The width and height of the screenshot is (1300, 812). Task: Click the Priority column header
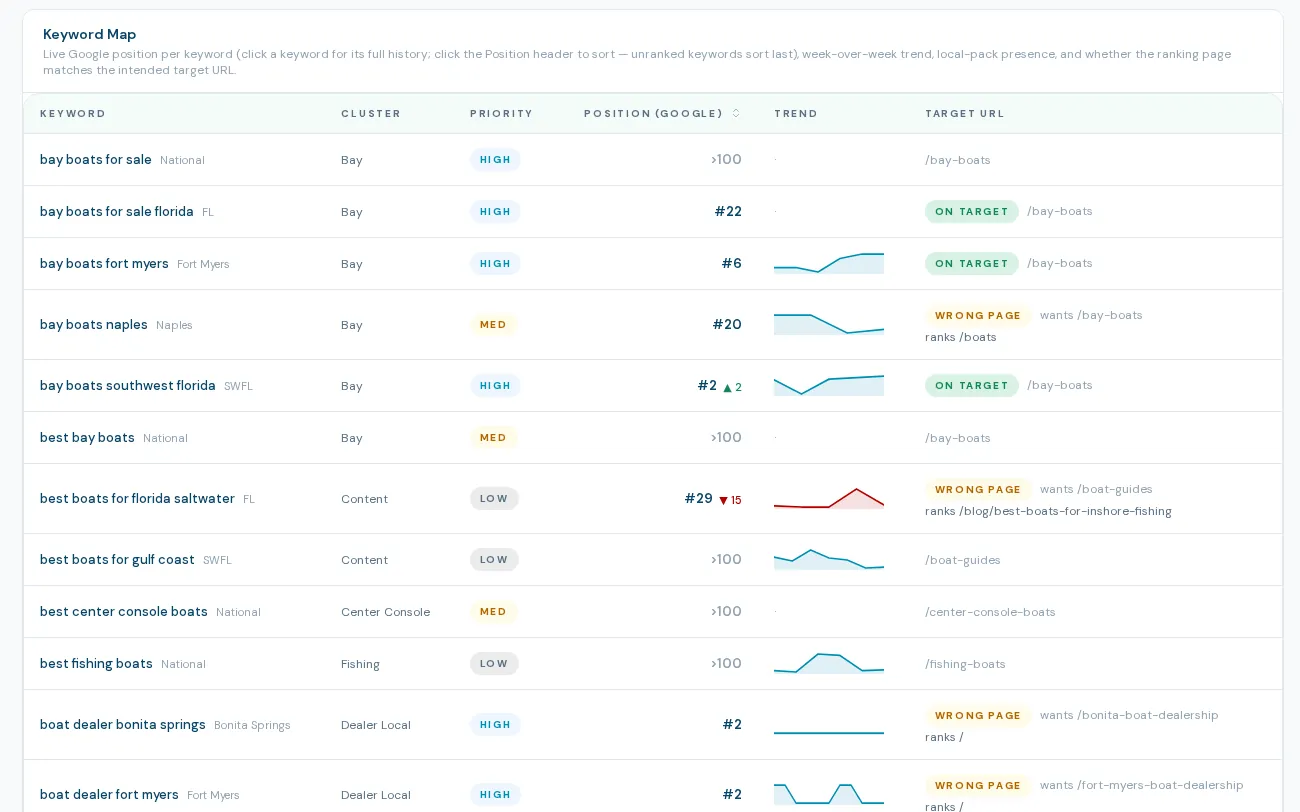point(501,113)
